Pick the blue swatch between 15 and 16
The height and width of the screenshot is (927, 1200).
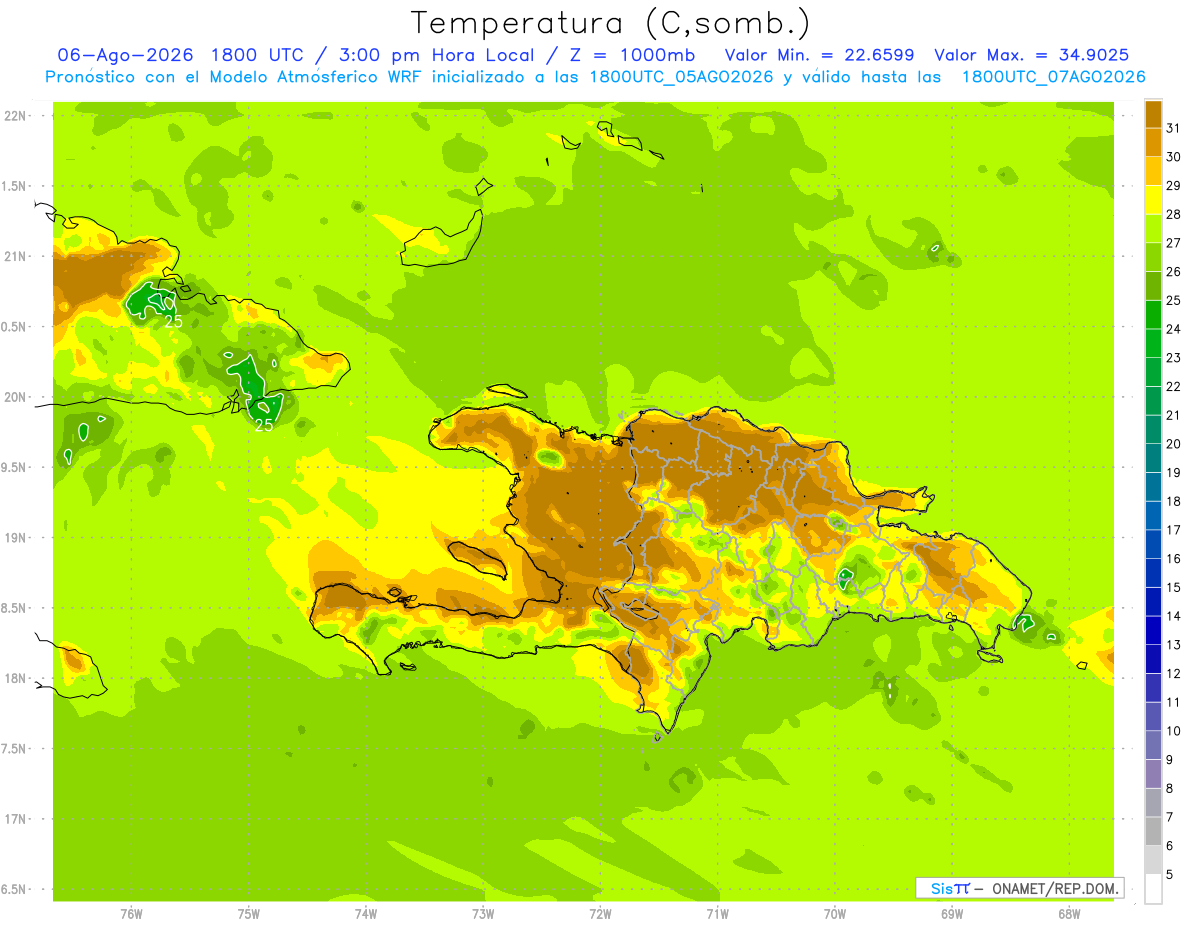1153,573
